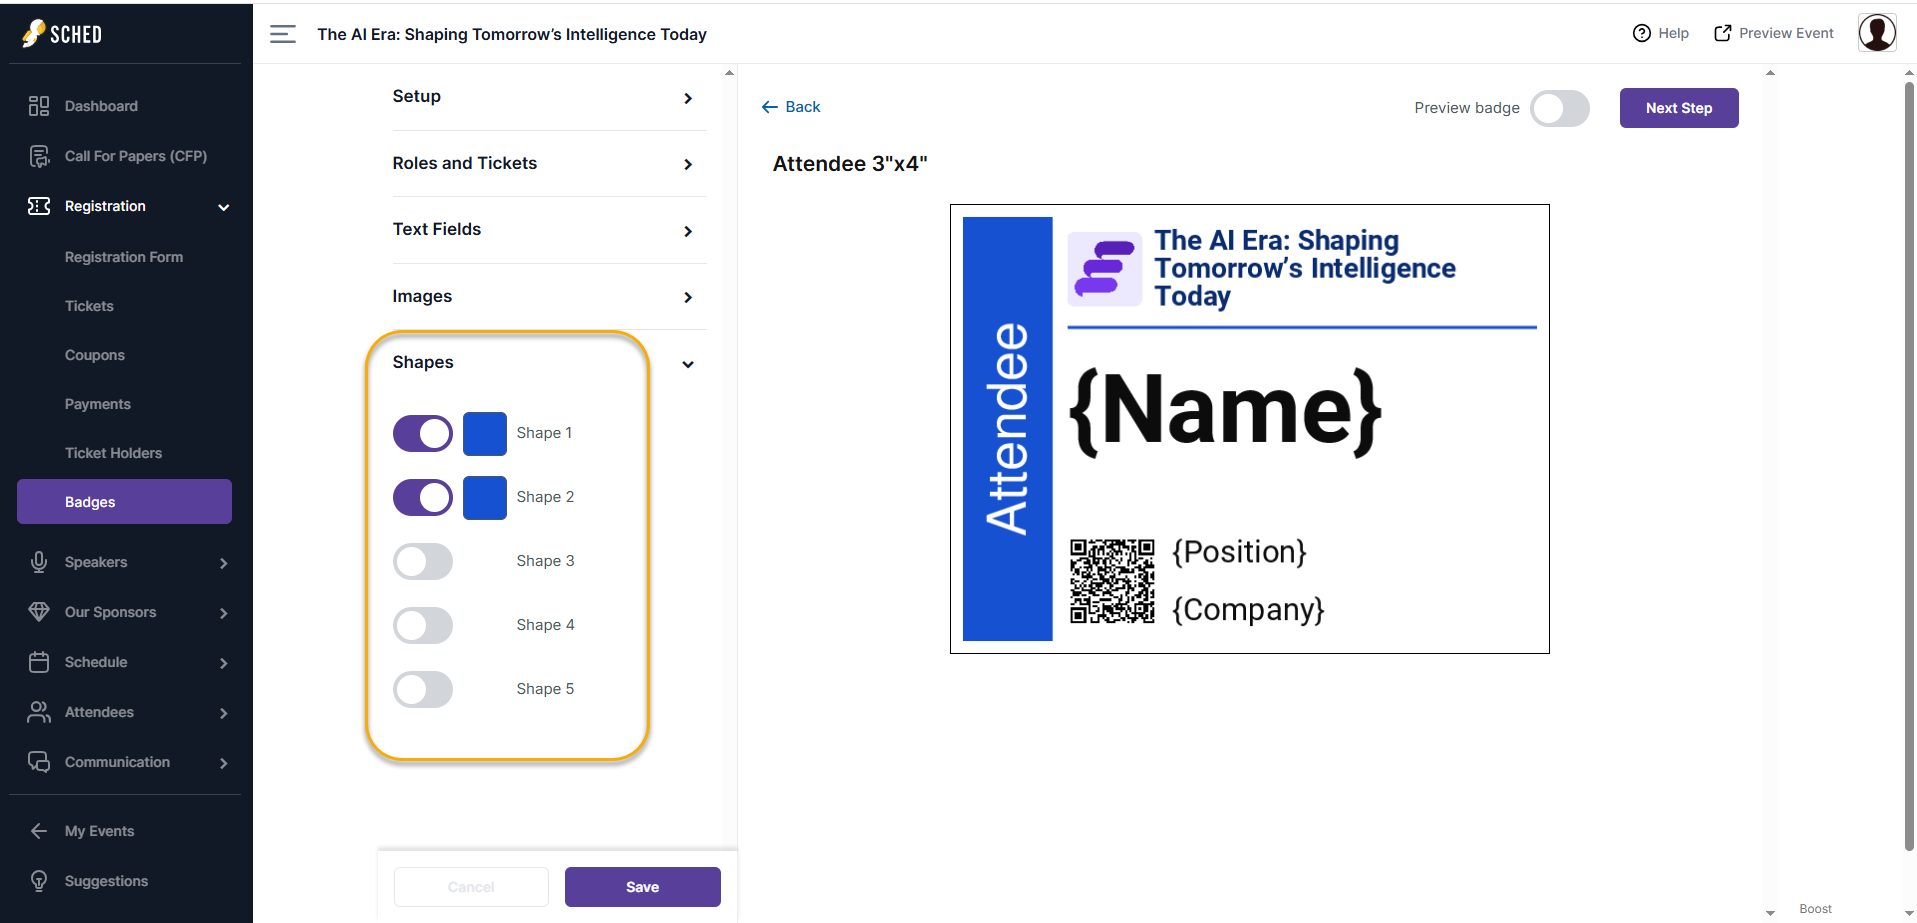1917x923 pixels.
Task: Select Badges in sidebar
Action: pos(124,502)
